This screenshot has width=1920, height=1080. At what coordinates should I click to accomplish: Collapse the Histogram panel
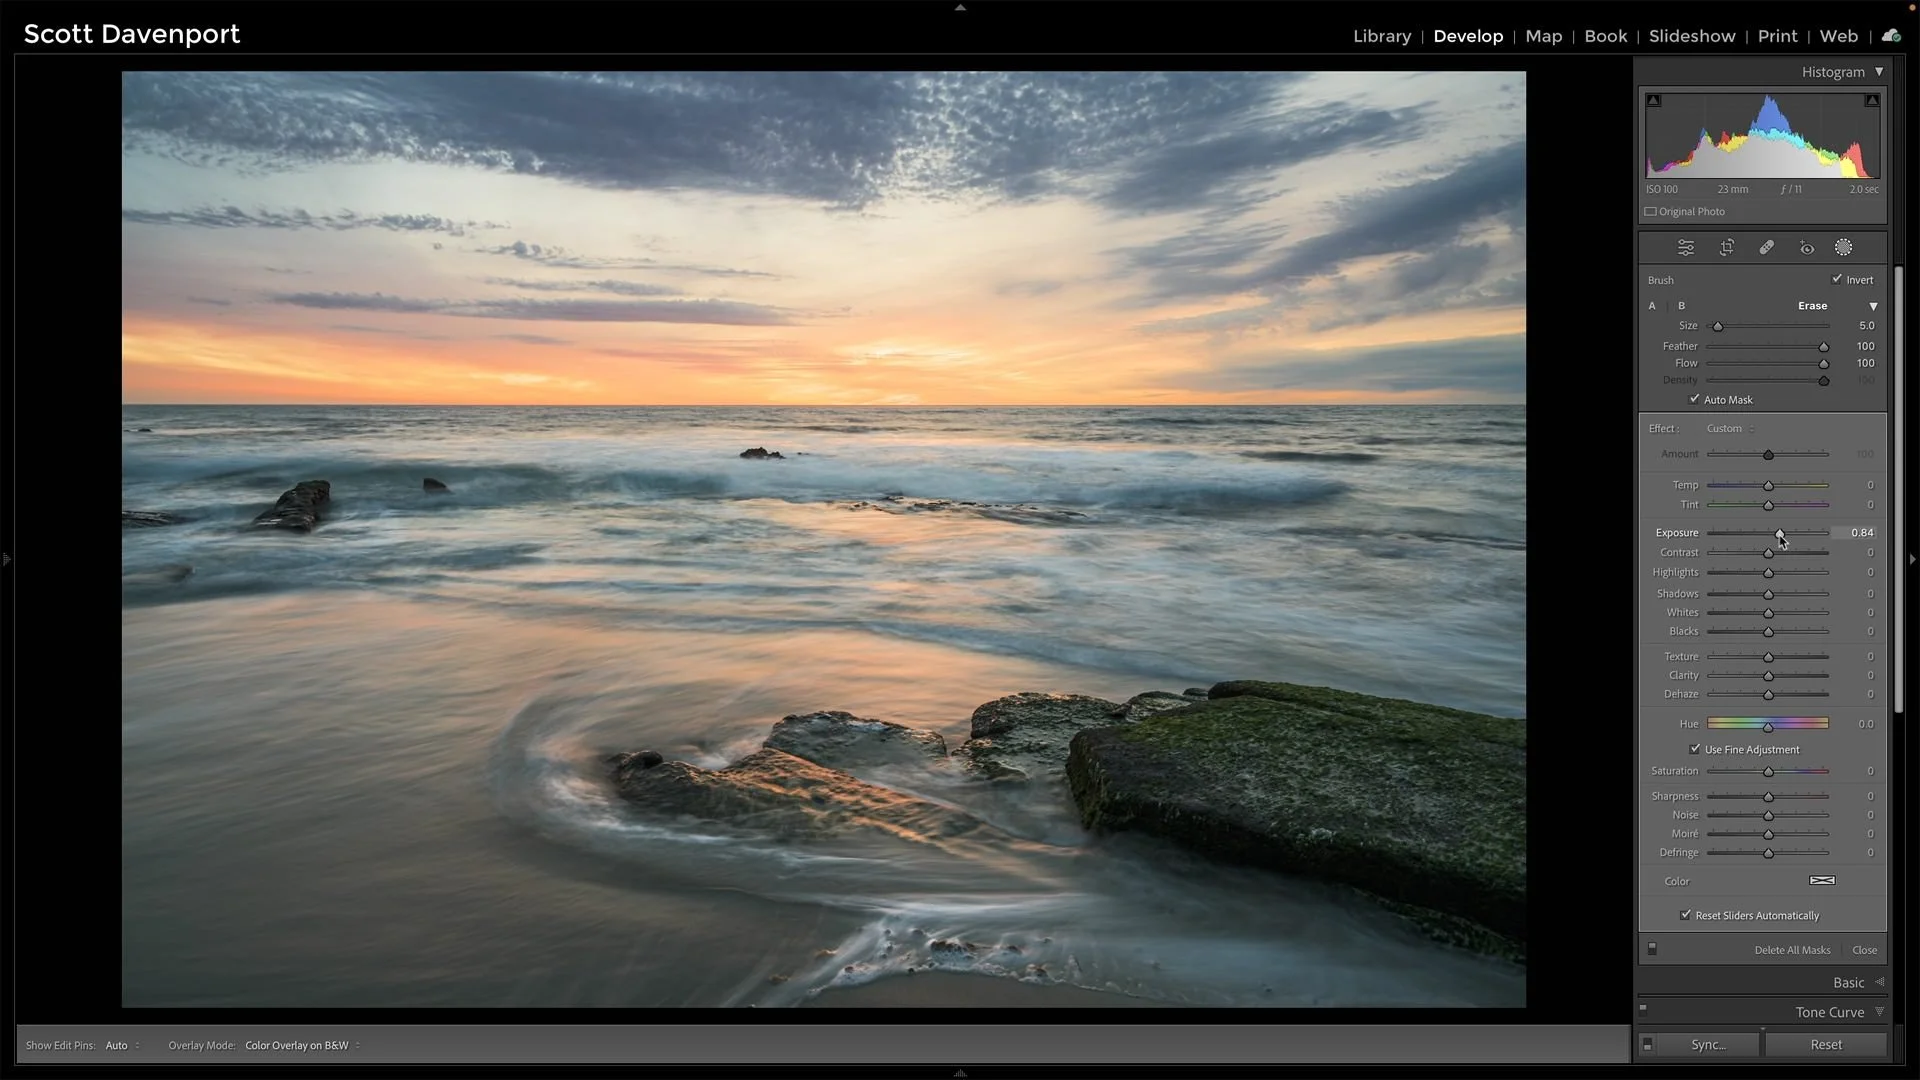point(1880,71)
